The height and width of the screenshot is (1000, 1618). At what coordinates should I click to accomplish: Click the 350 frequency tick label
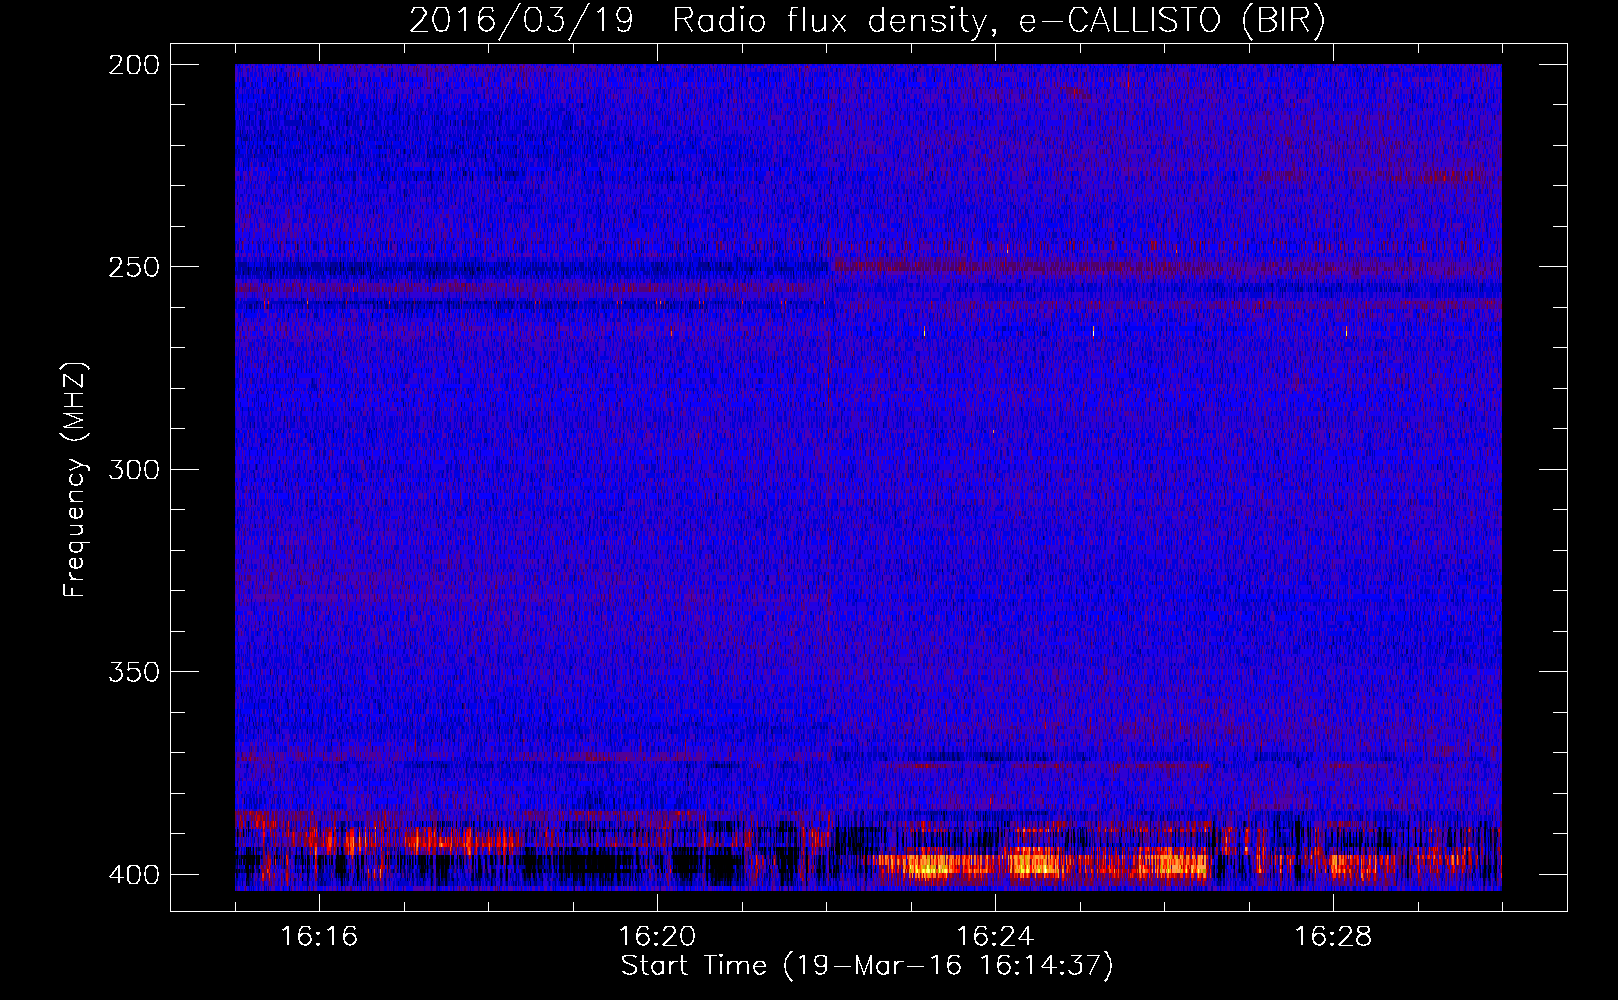134,672
